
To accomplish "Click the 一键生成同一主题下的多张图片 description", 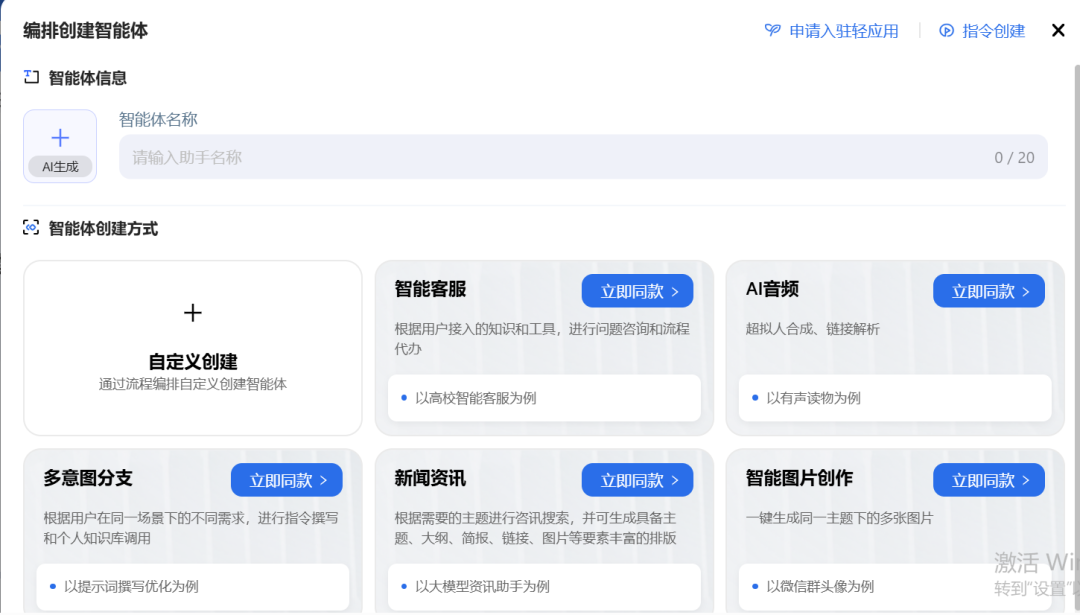I will click(839, 518).
